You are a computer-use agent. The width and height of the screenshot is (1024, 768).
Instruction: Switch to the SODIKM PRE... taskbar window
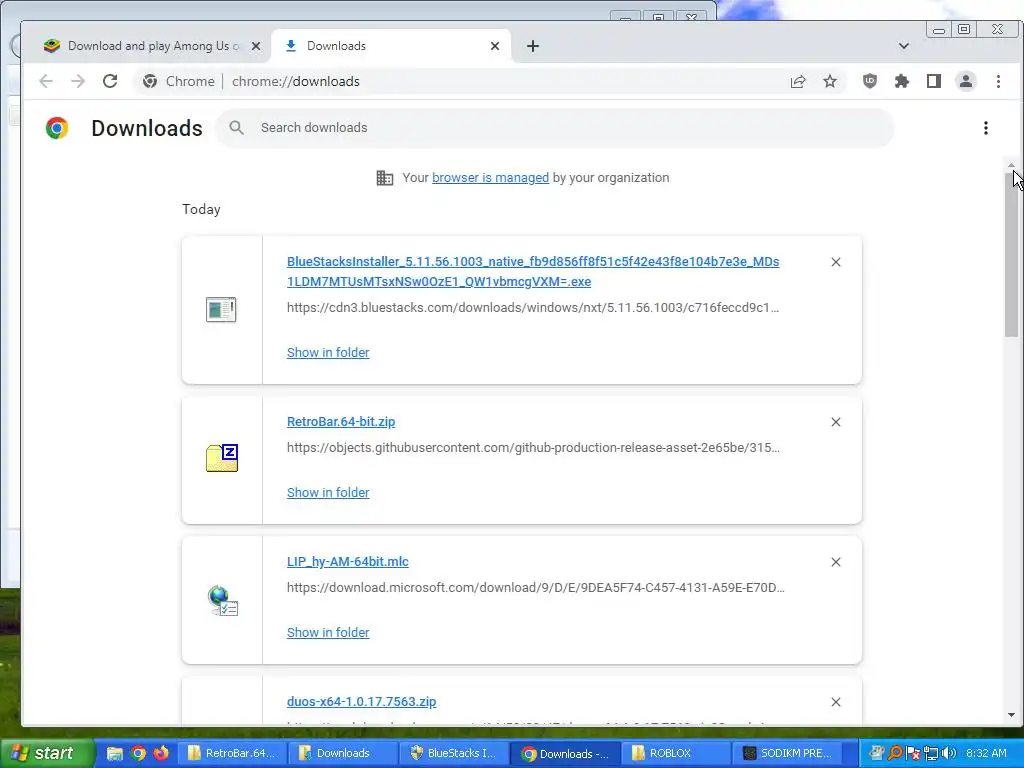[786, 753]
